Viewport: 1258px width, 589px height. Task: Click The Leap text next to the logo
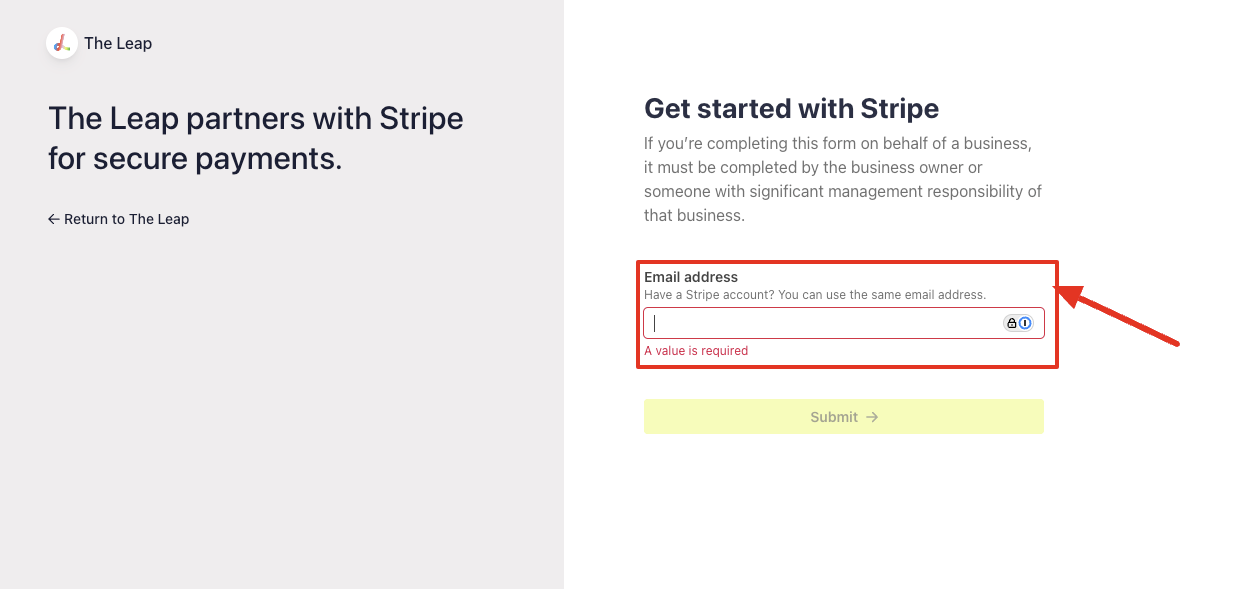pos(118,43)
